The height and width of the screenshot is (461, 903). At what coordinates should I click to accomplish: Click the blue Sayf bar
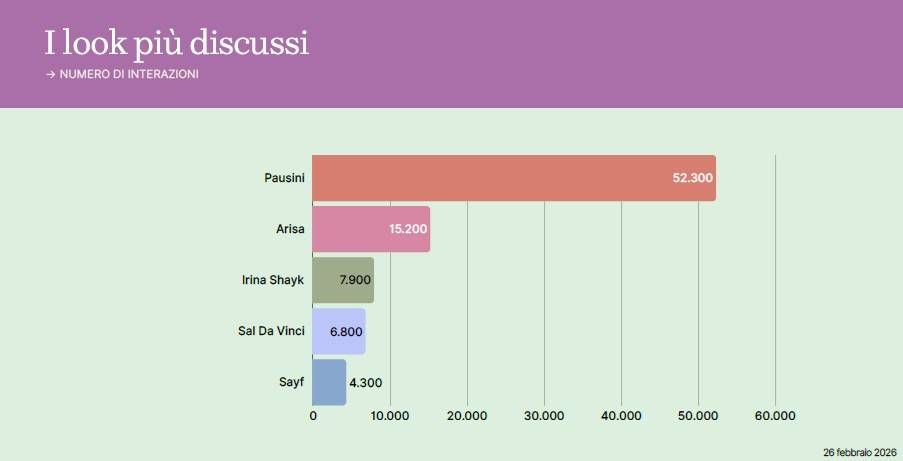tap(328, 382)
